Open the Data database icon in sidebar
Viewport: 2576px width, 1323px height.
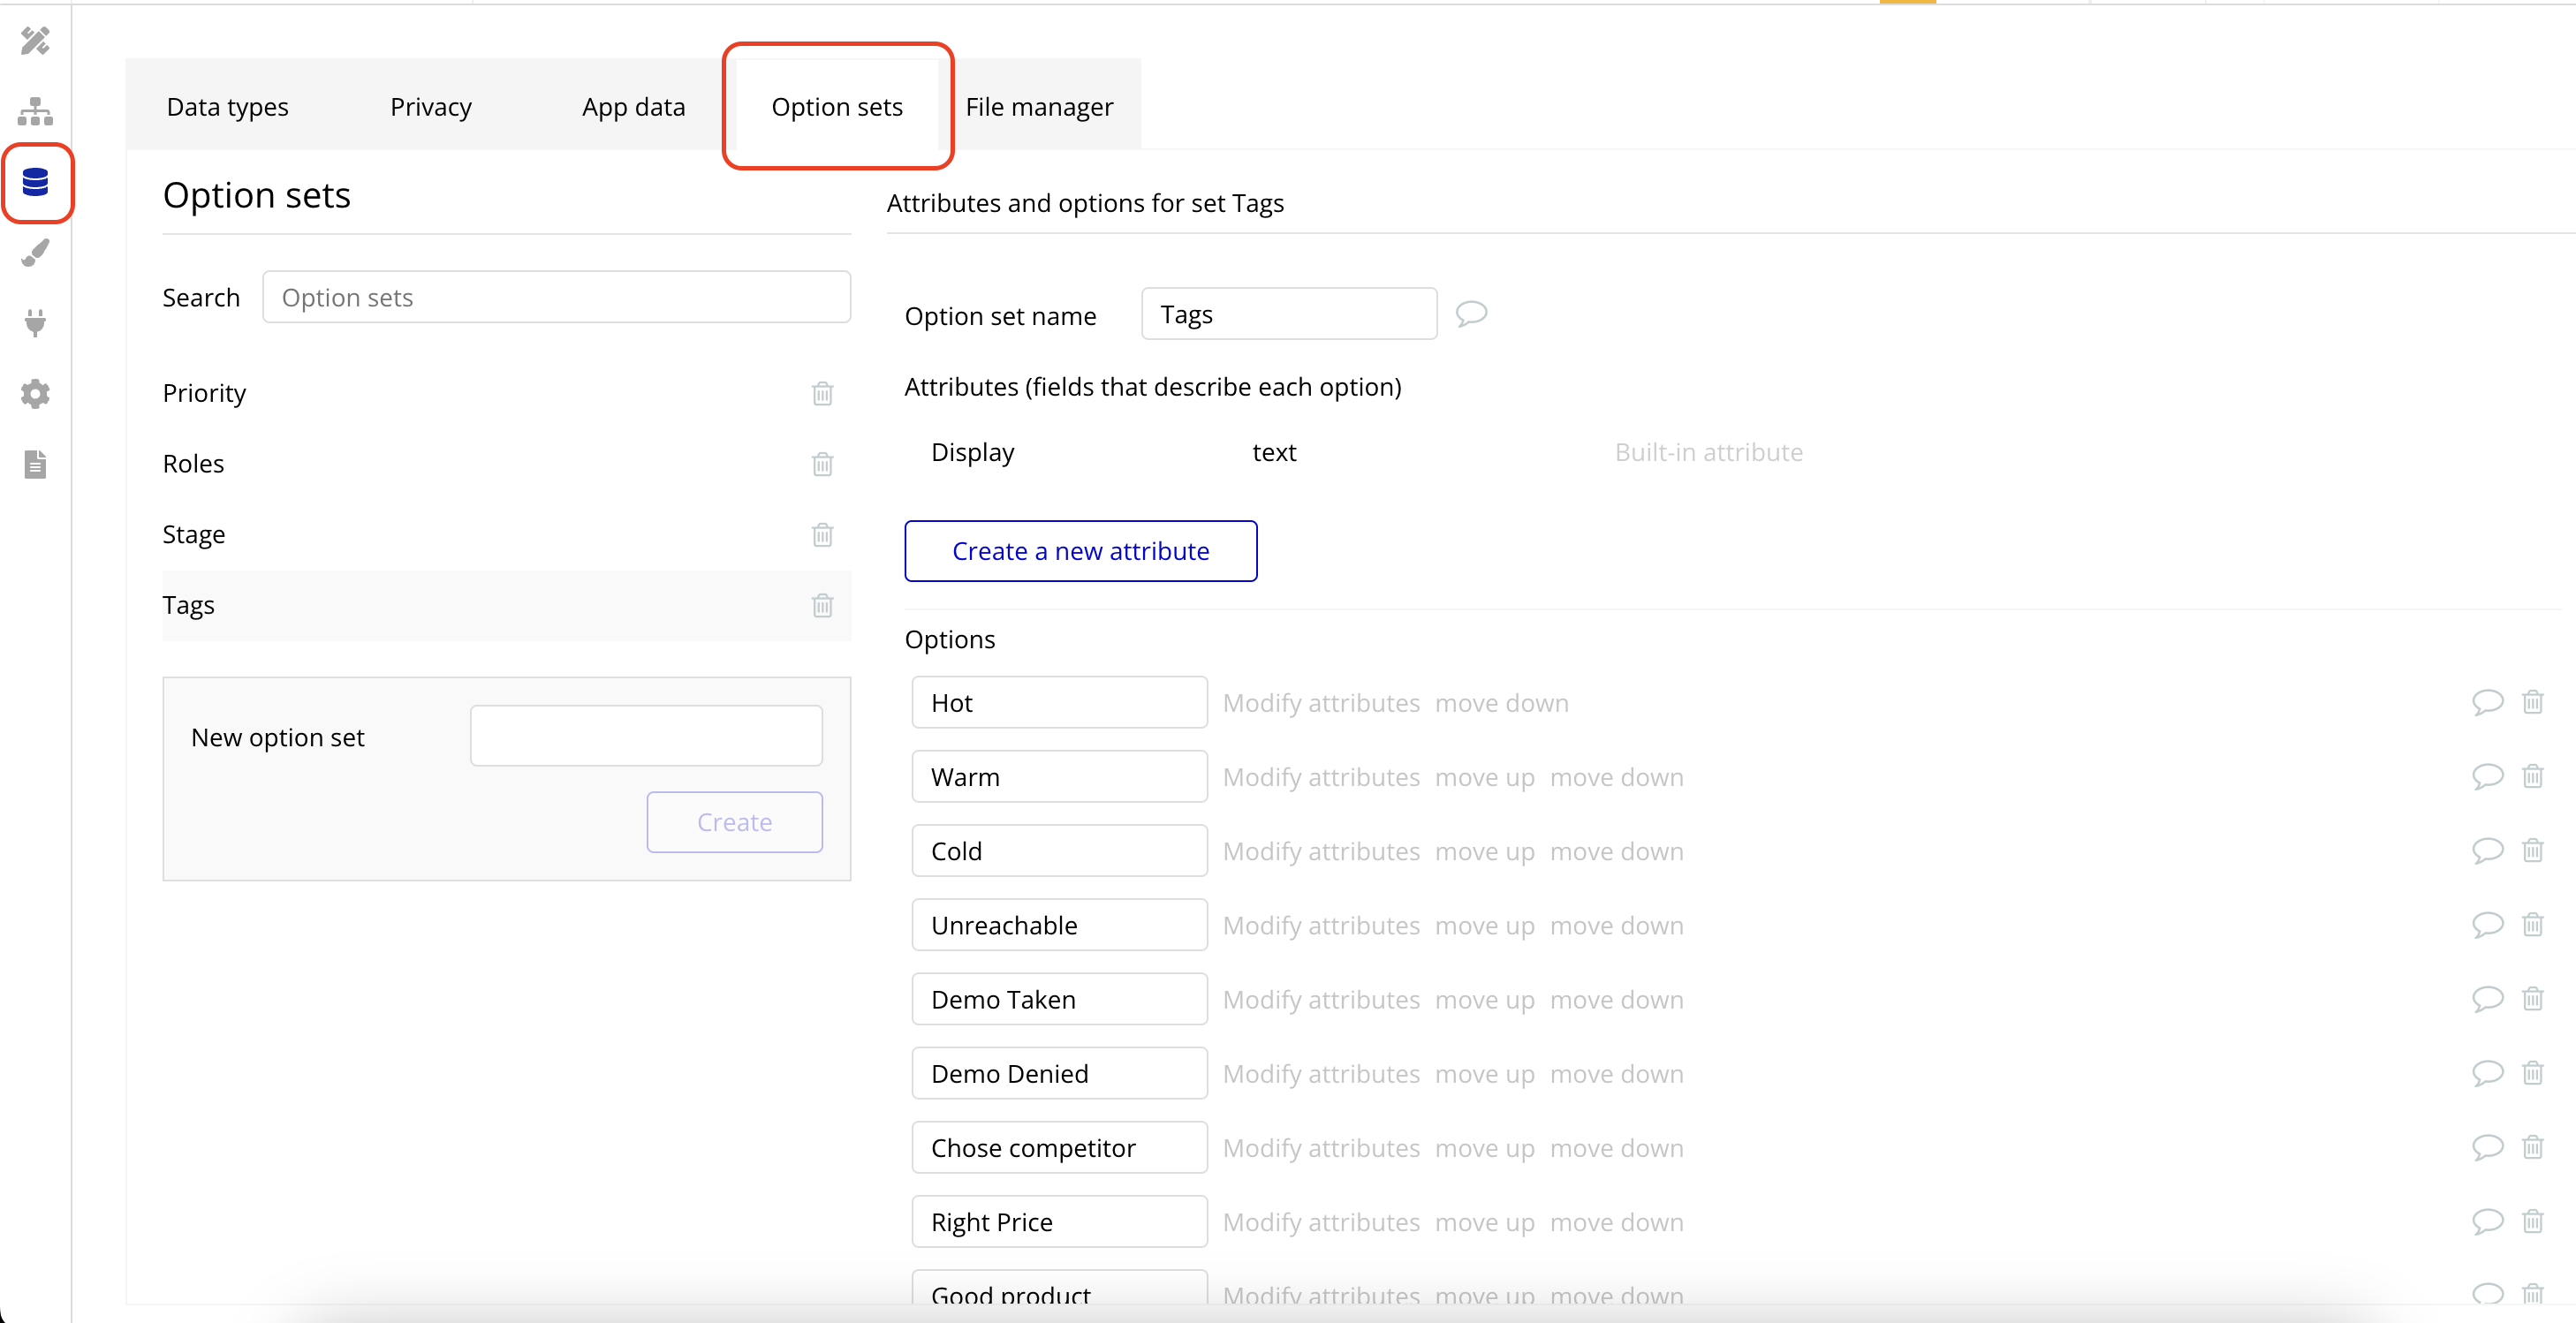coord(36,182)
